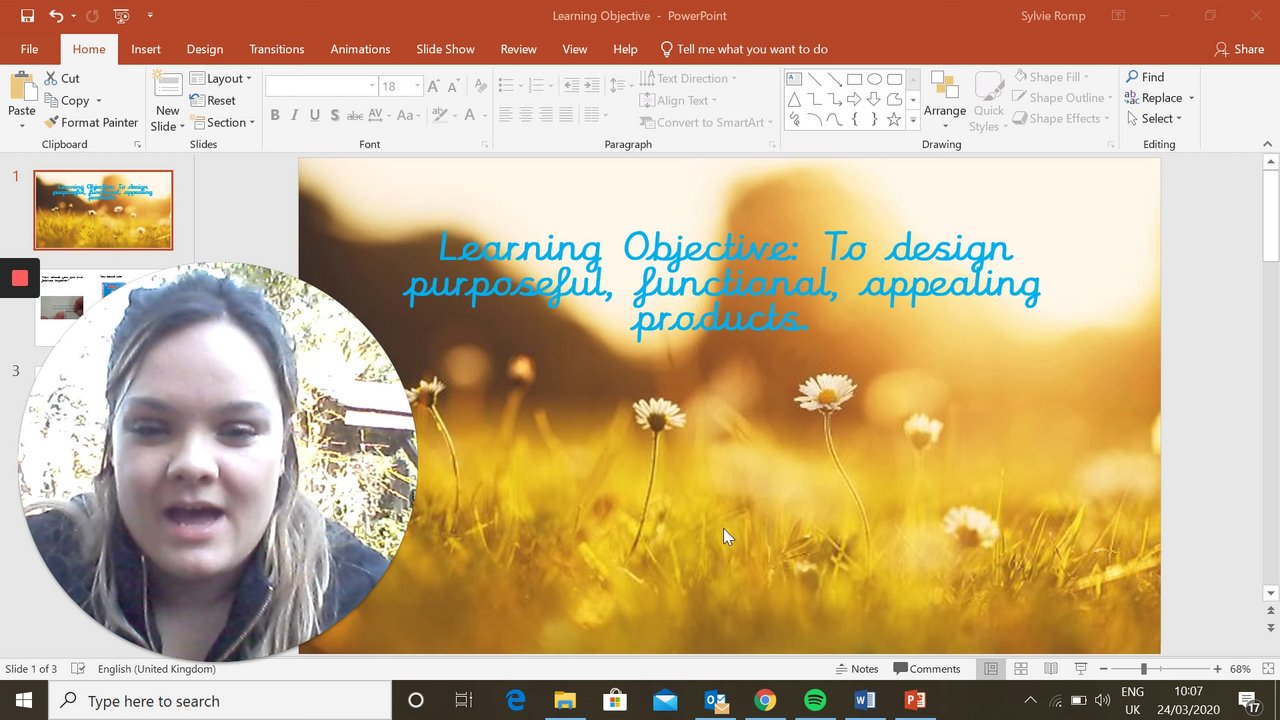Open Comments pane from status bar
Image resolution: width=1280 pixels, height=720 pixels.
click(x=927, y=669)
